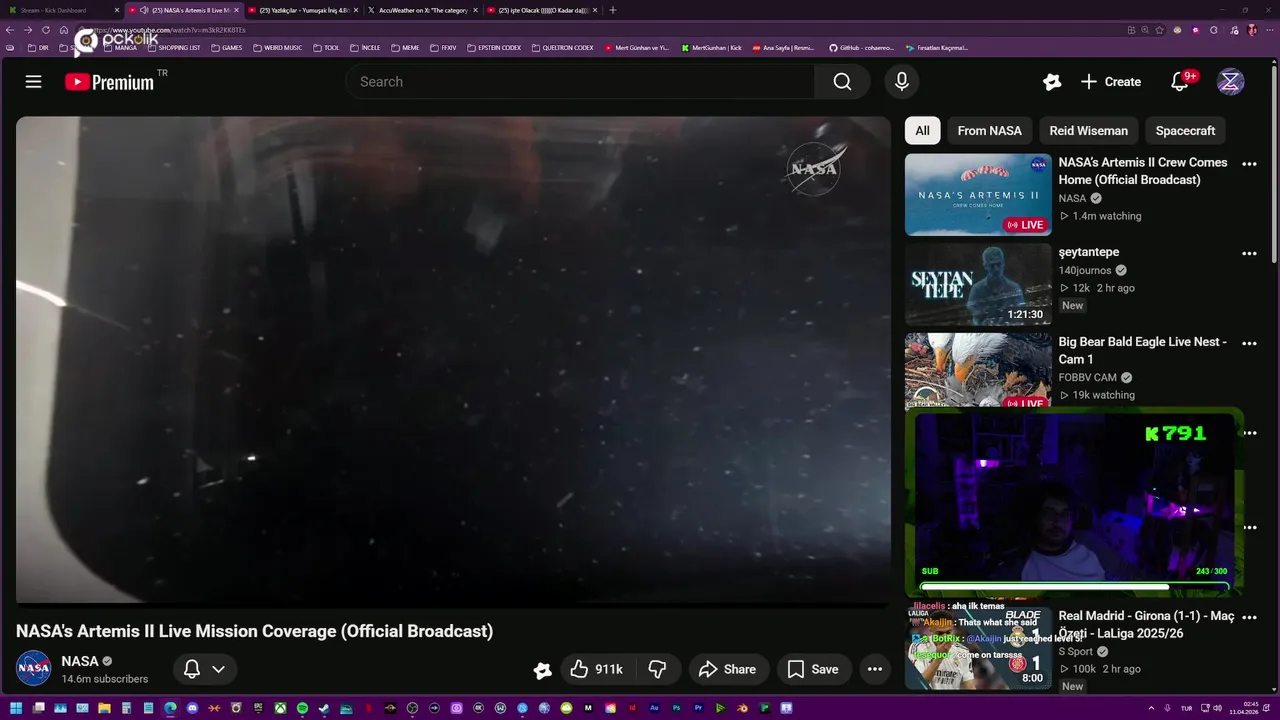
Task: Start voice search with the microphone
Action: [901, 82]
